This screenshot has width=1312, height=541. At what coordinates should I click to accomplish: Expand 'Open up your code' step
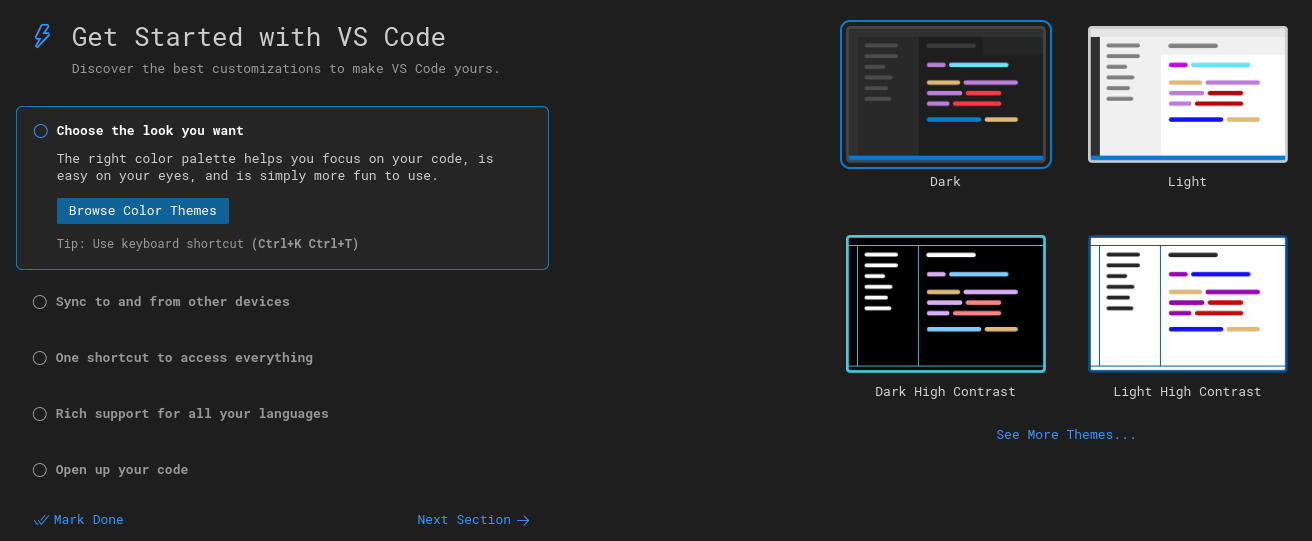point(122,470)
